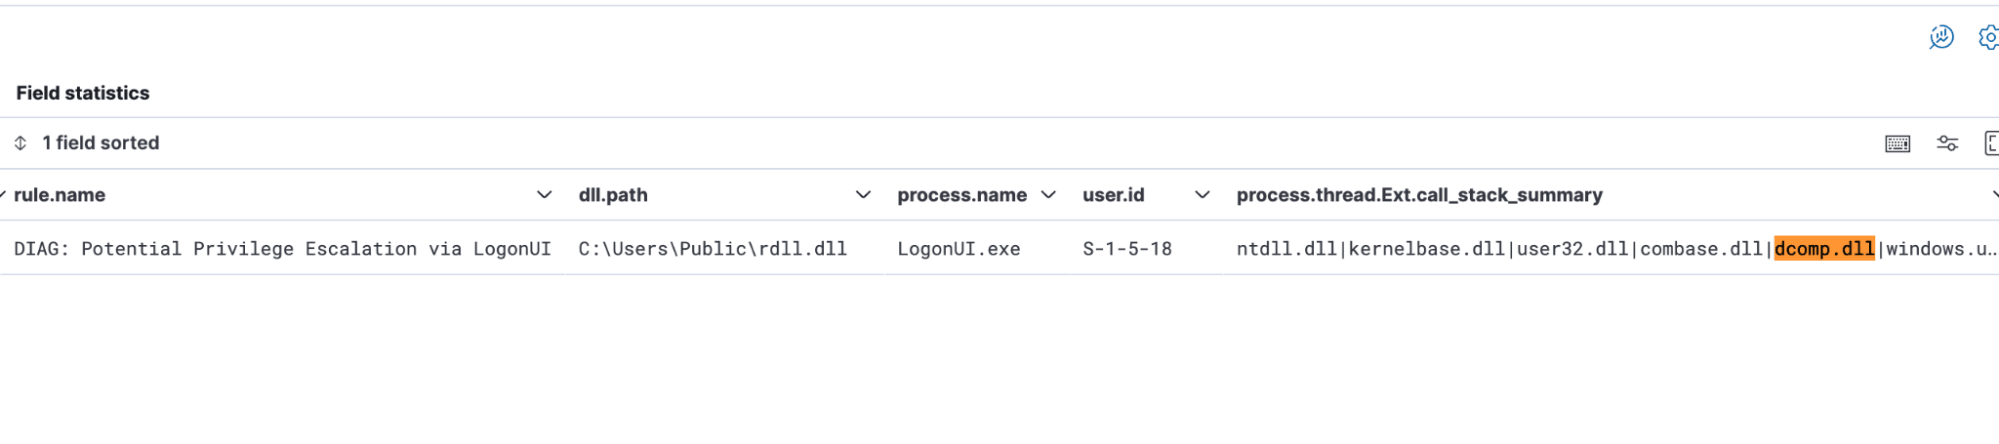
Task: Select the C:\Users\Public\rdll.dll cell
Action: [x=712, y=249]
